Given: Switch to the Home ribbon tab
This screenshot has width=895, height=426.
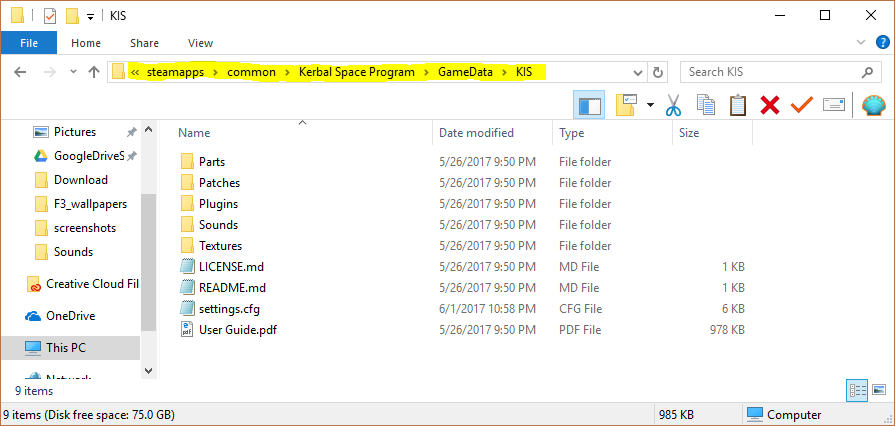Looking at the screenshot, I should tap(86, 43).
